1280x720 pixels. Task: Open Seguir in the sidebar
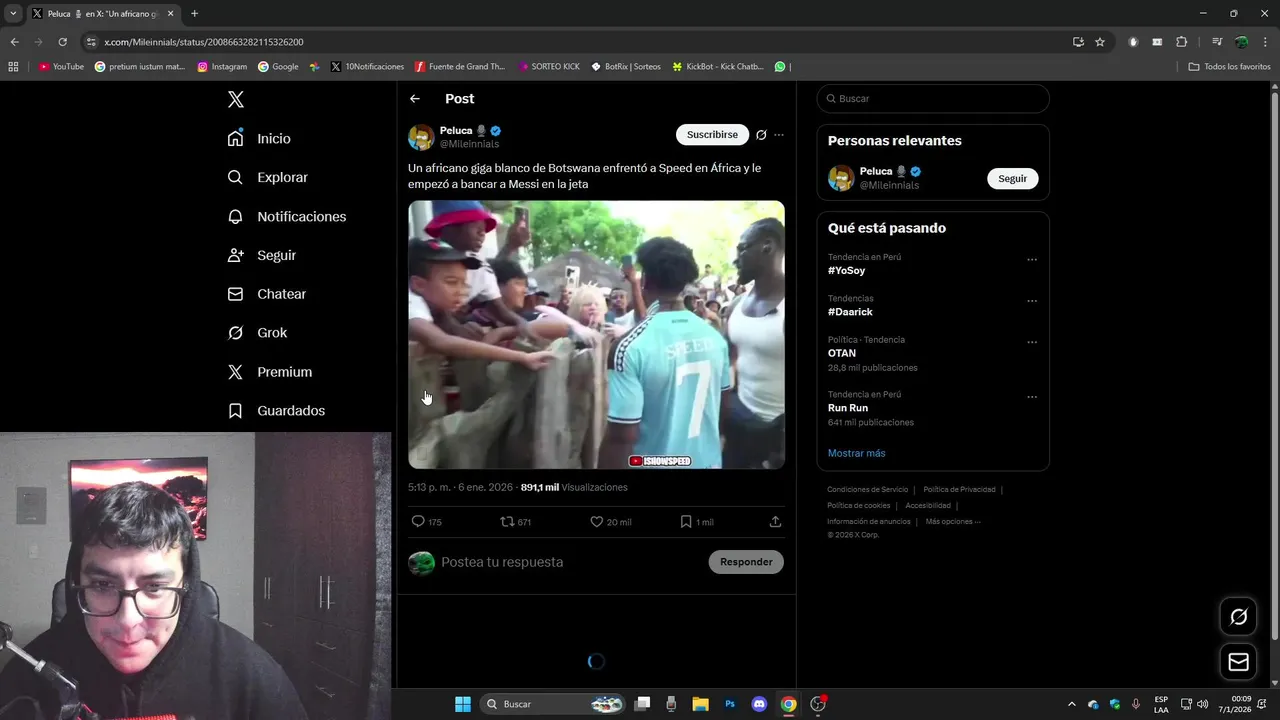pyautogui.click(x=261, y=255)
